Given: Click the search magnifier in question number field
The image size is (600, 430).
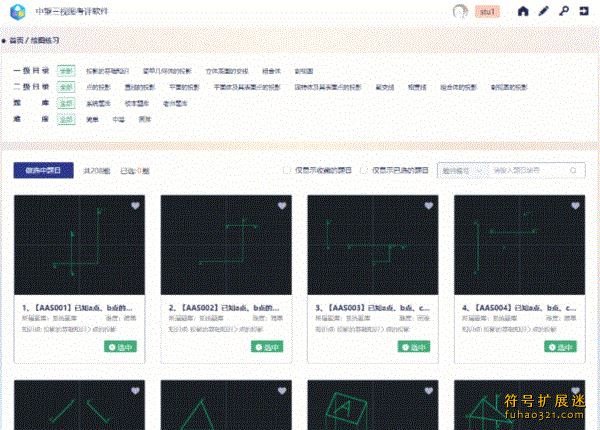Looking at the screenshot, I should 573,171.
